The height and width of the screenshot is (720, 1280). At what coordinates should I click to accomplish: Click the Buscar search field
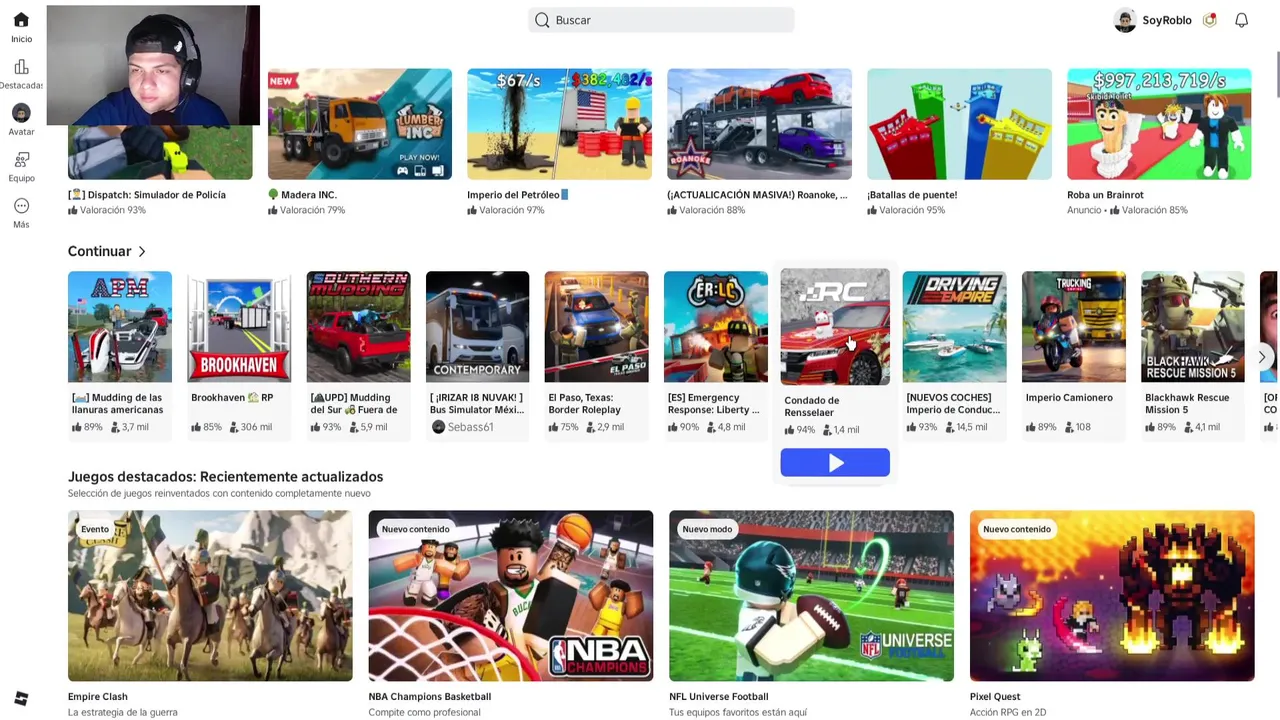click(x=661, y=20)
